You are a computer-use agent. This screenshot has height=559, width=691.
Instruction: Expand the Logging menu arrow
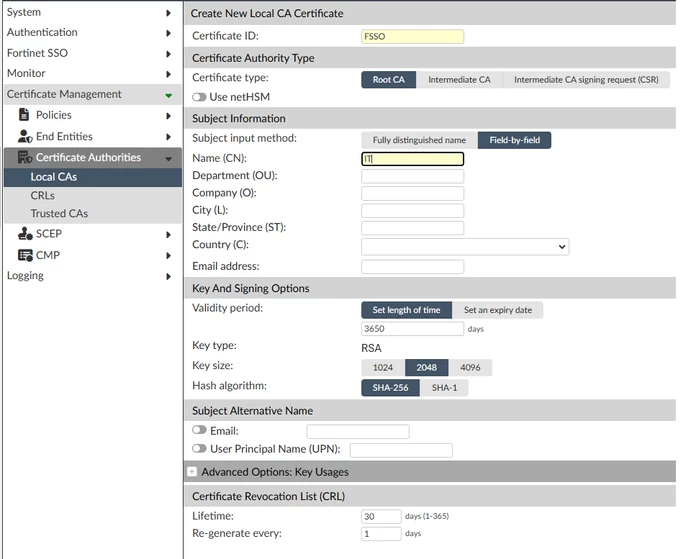[x=168, y=276]
